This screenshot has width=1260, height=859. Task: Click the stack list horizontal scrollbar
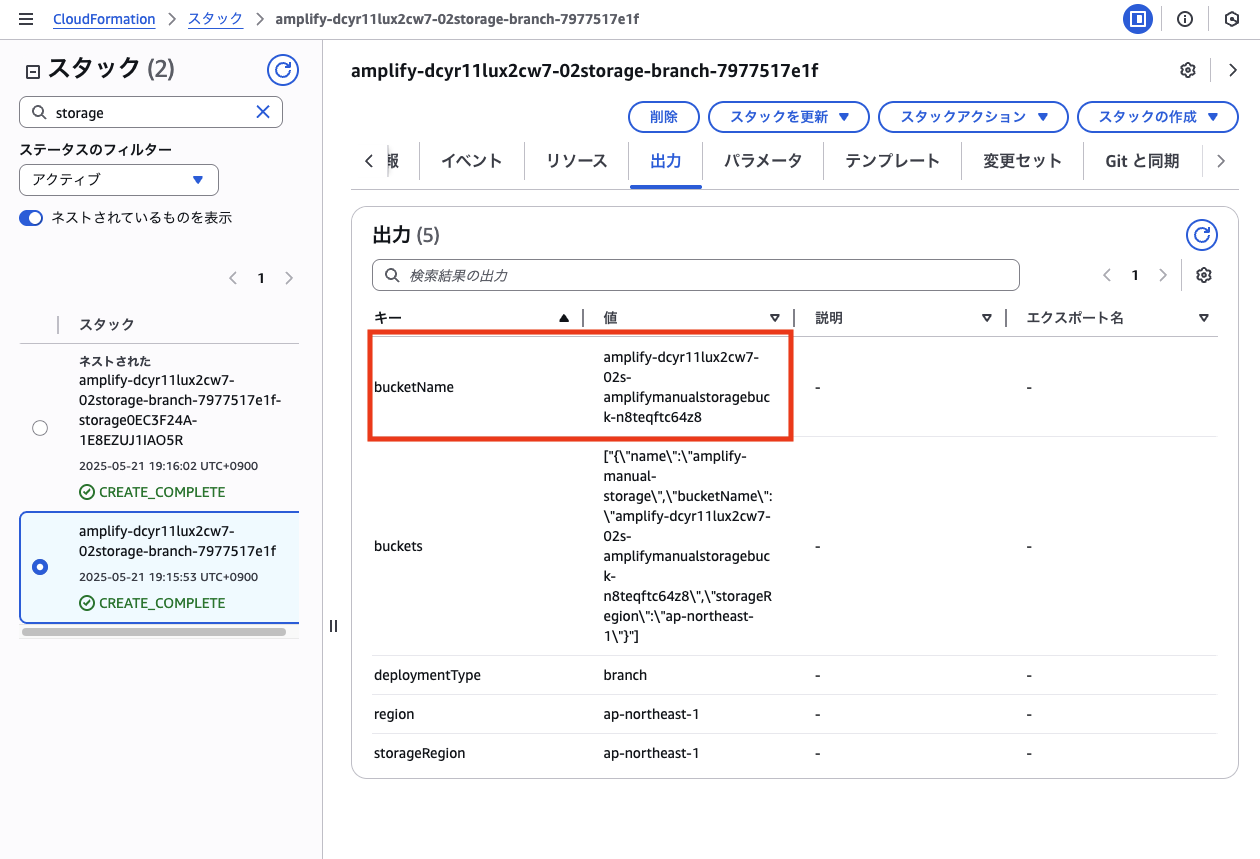(154, 632)
